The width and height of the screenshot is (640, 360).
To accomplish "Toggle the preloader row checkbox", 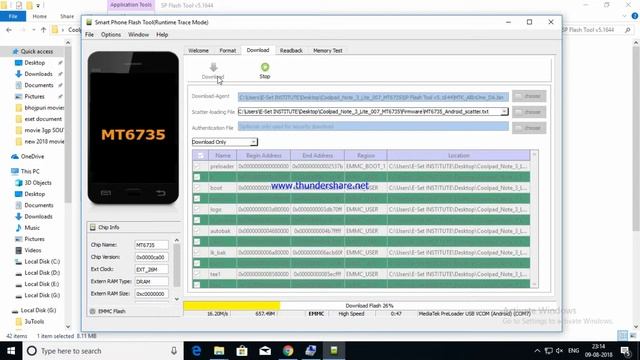I will coord(197,167).
